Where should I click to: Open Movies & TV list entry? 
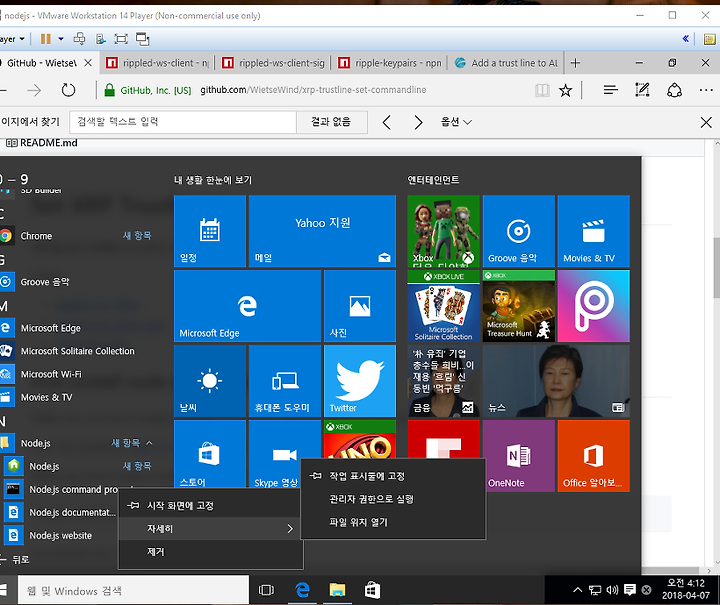78,397
